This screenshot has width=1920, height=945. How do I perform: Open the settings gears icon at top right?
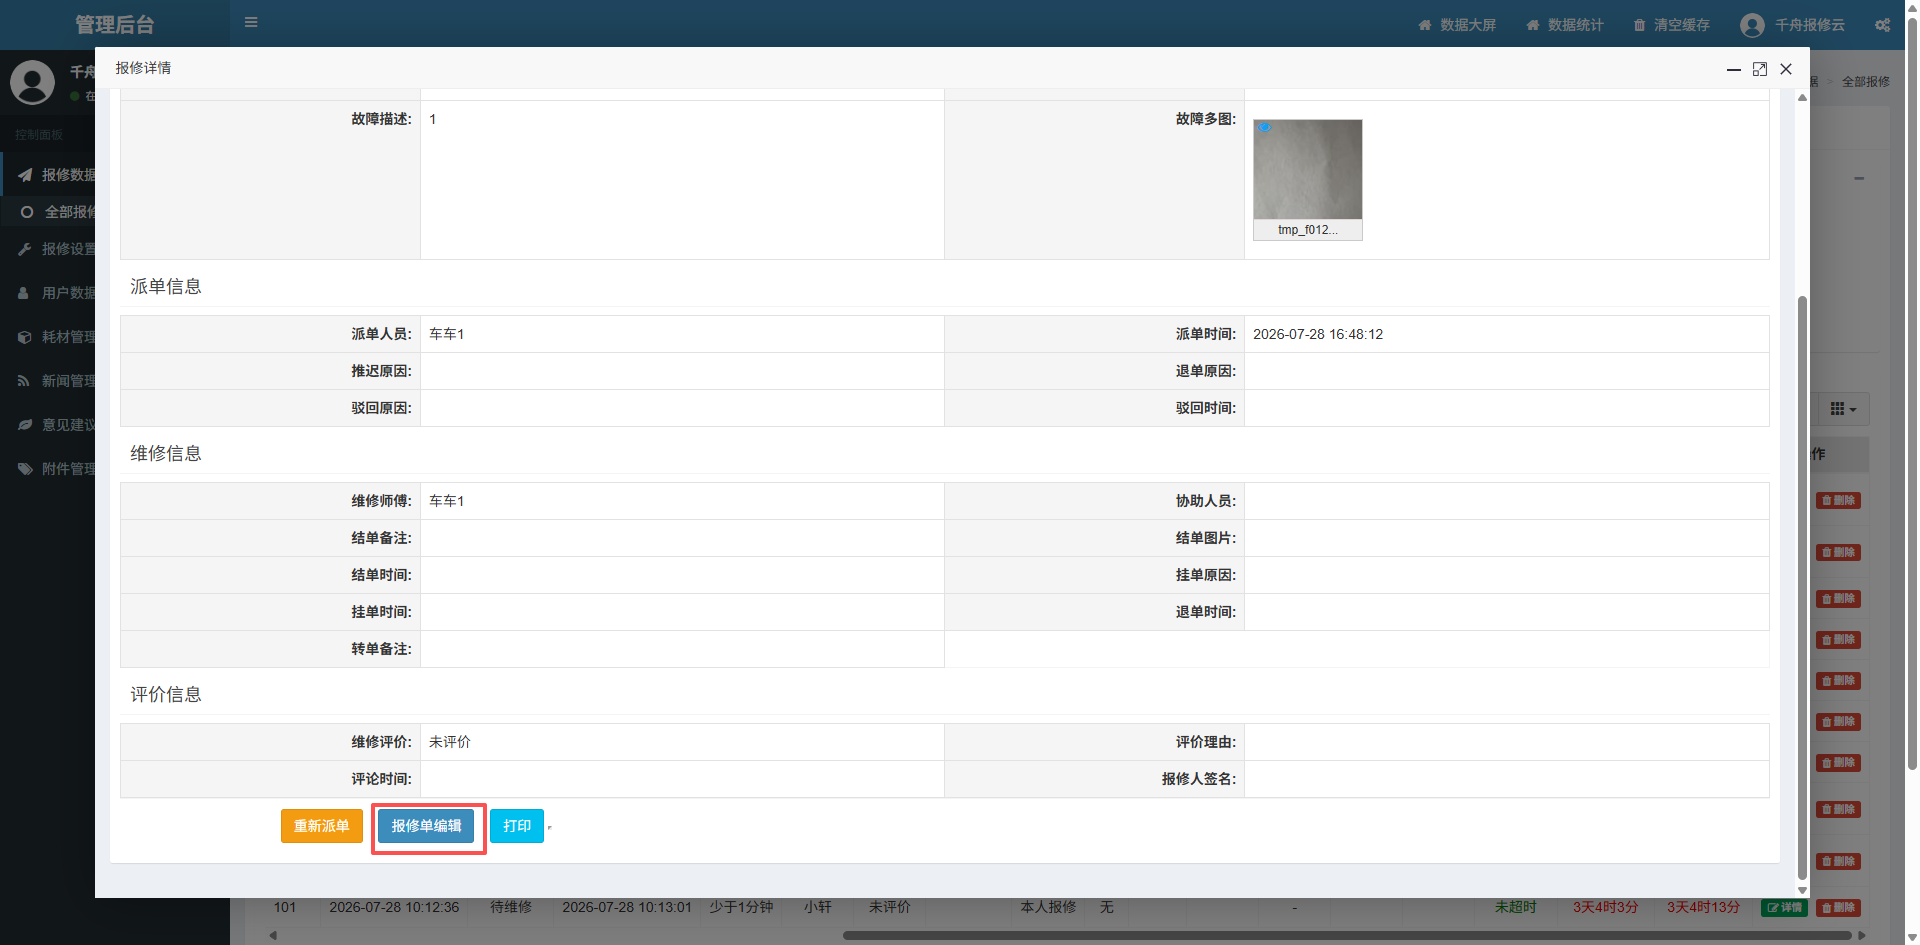tap(1882, 25)
